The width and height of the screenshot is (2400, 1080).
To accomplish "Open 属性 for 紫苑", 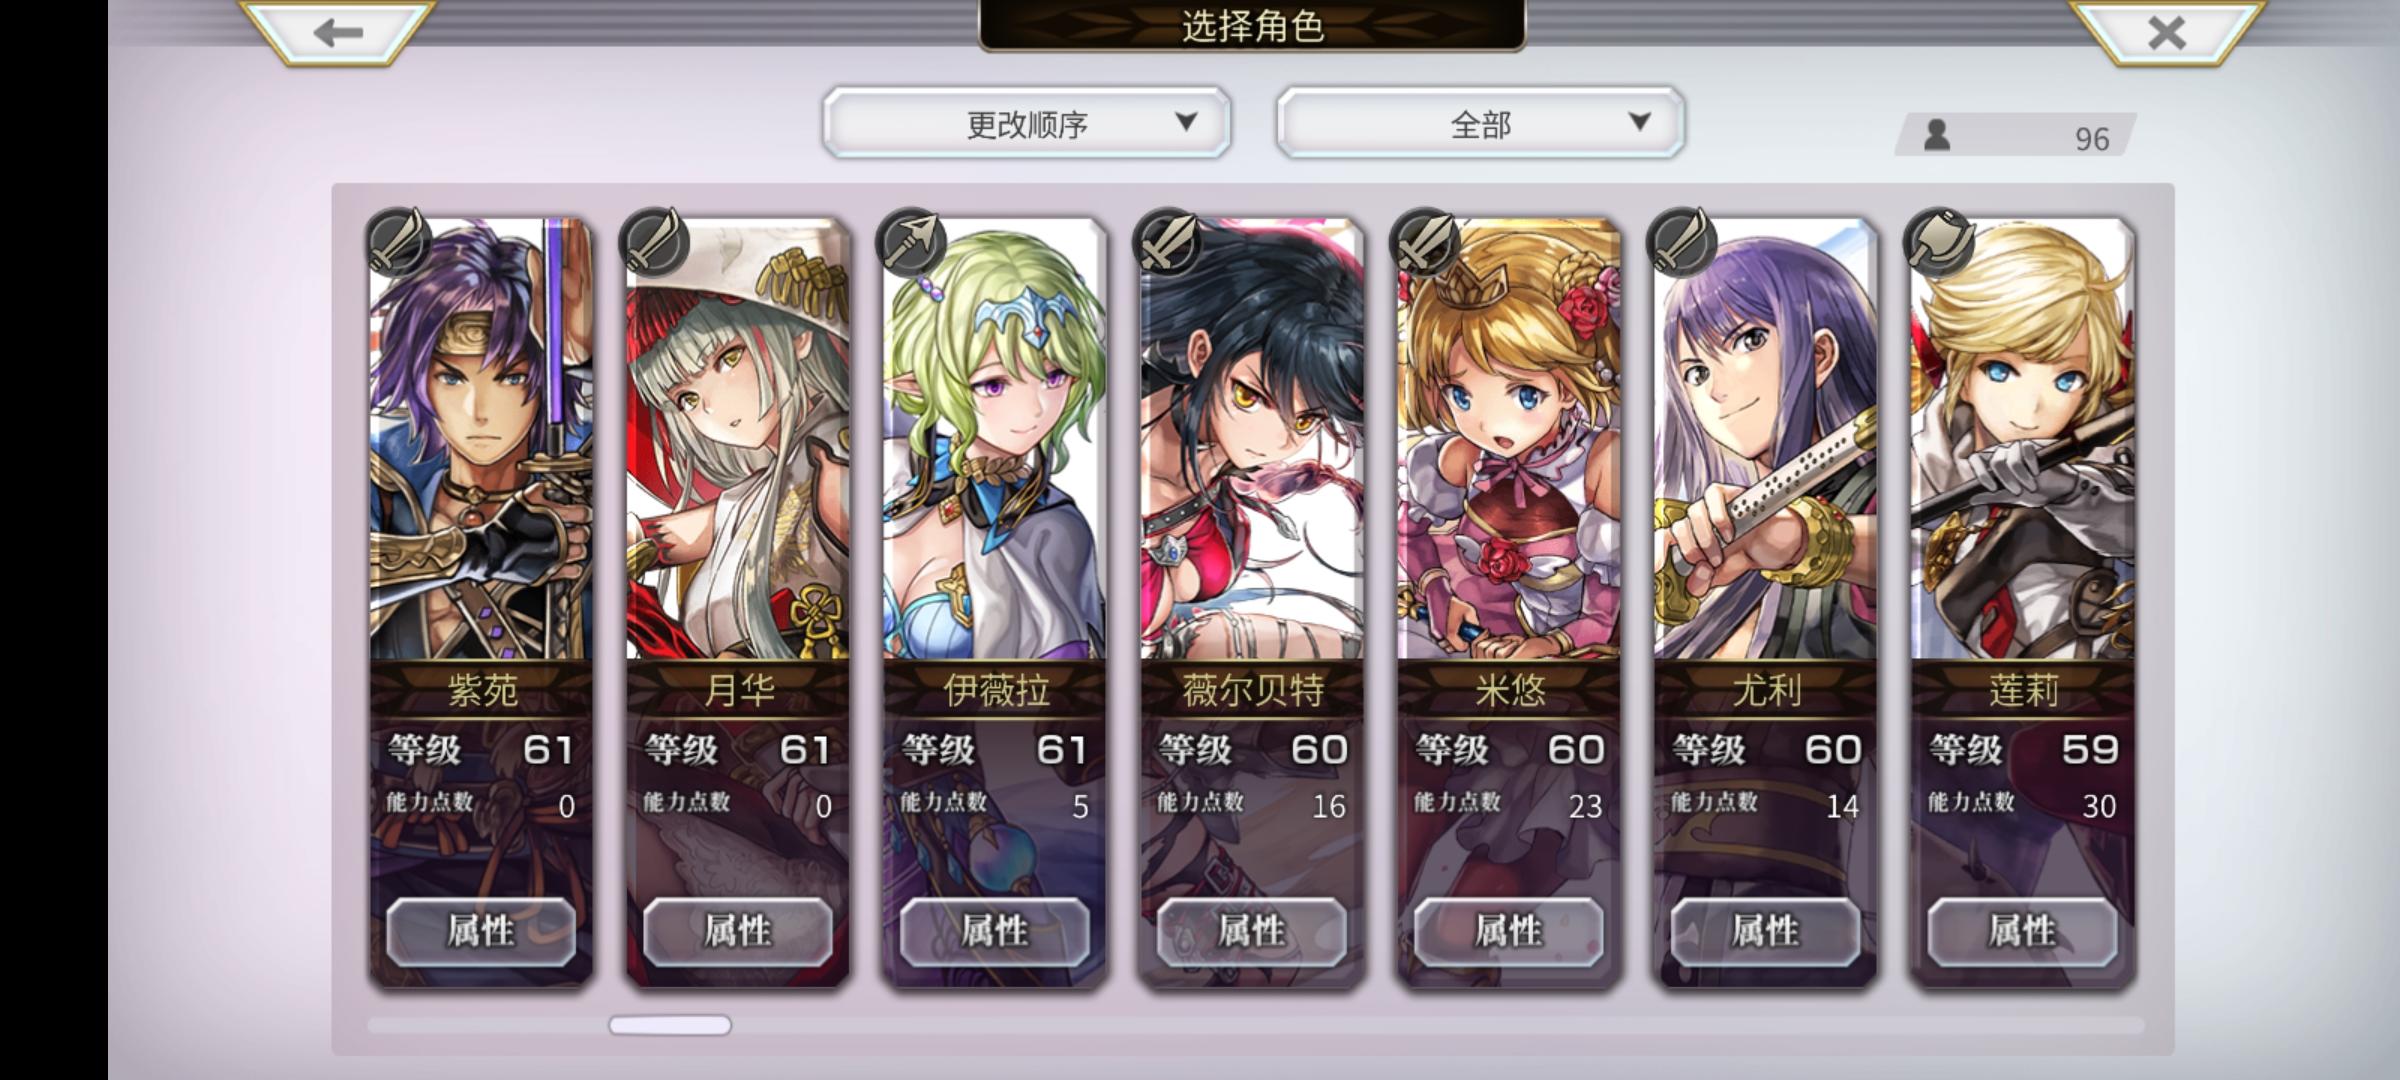I will [x=481, y=931].
